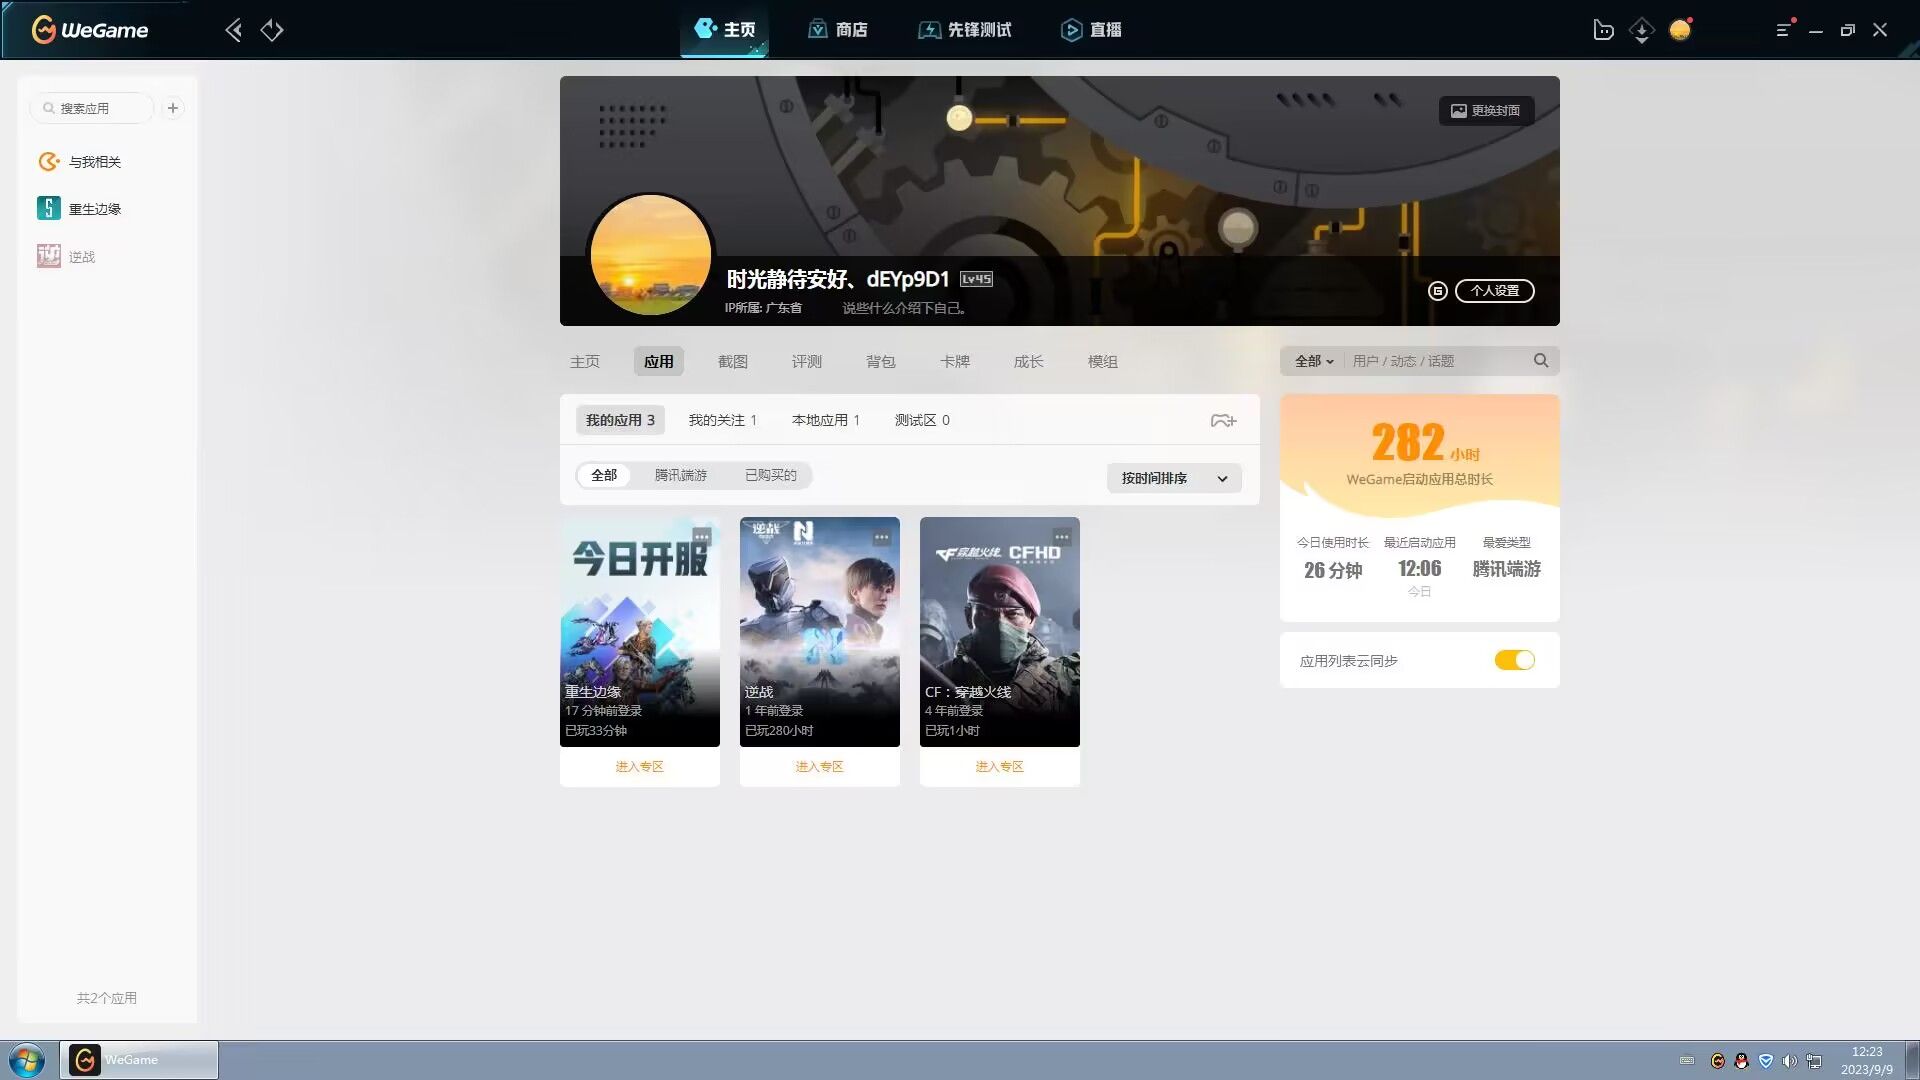Switch to the 截图 tab
This screenshot has height=1080, width=1920.
point(733,362)
